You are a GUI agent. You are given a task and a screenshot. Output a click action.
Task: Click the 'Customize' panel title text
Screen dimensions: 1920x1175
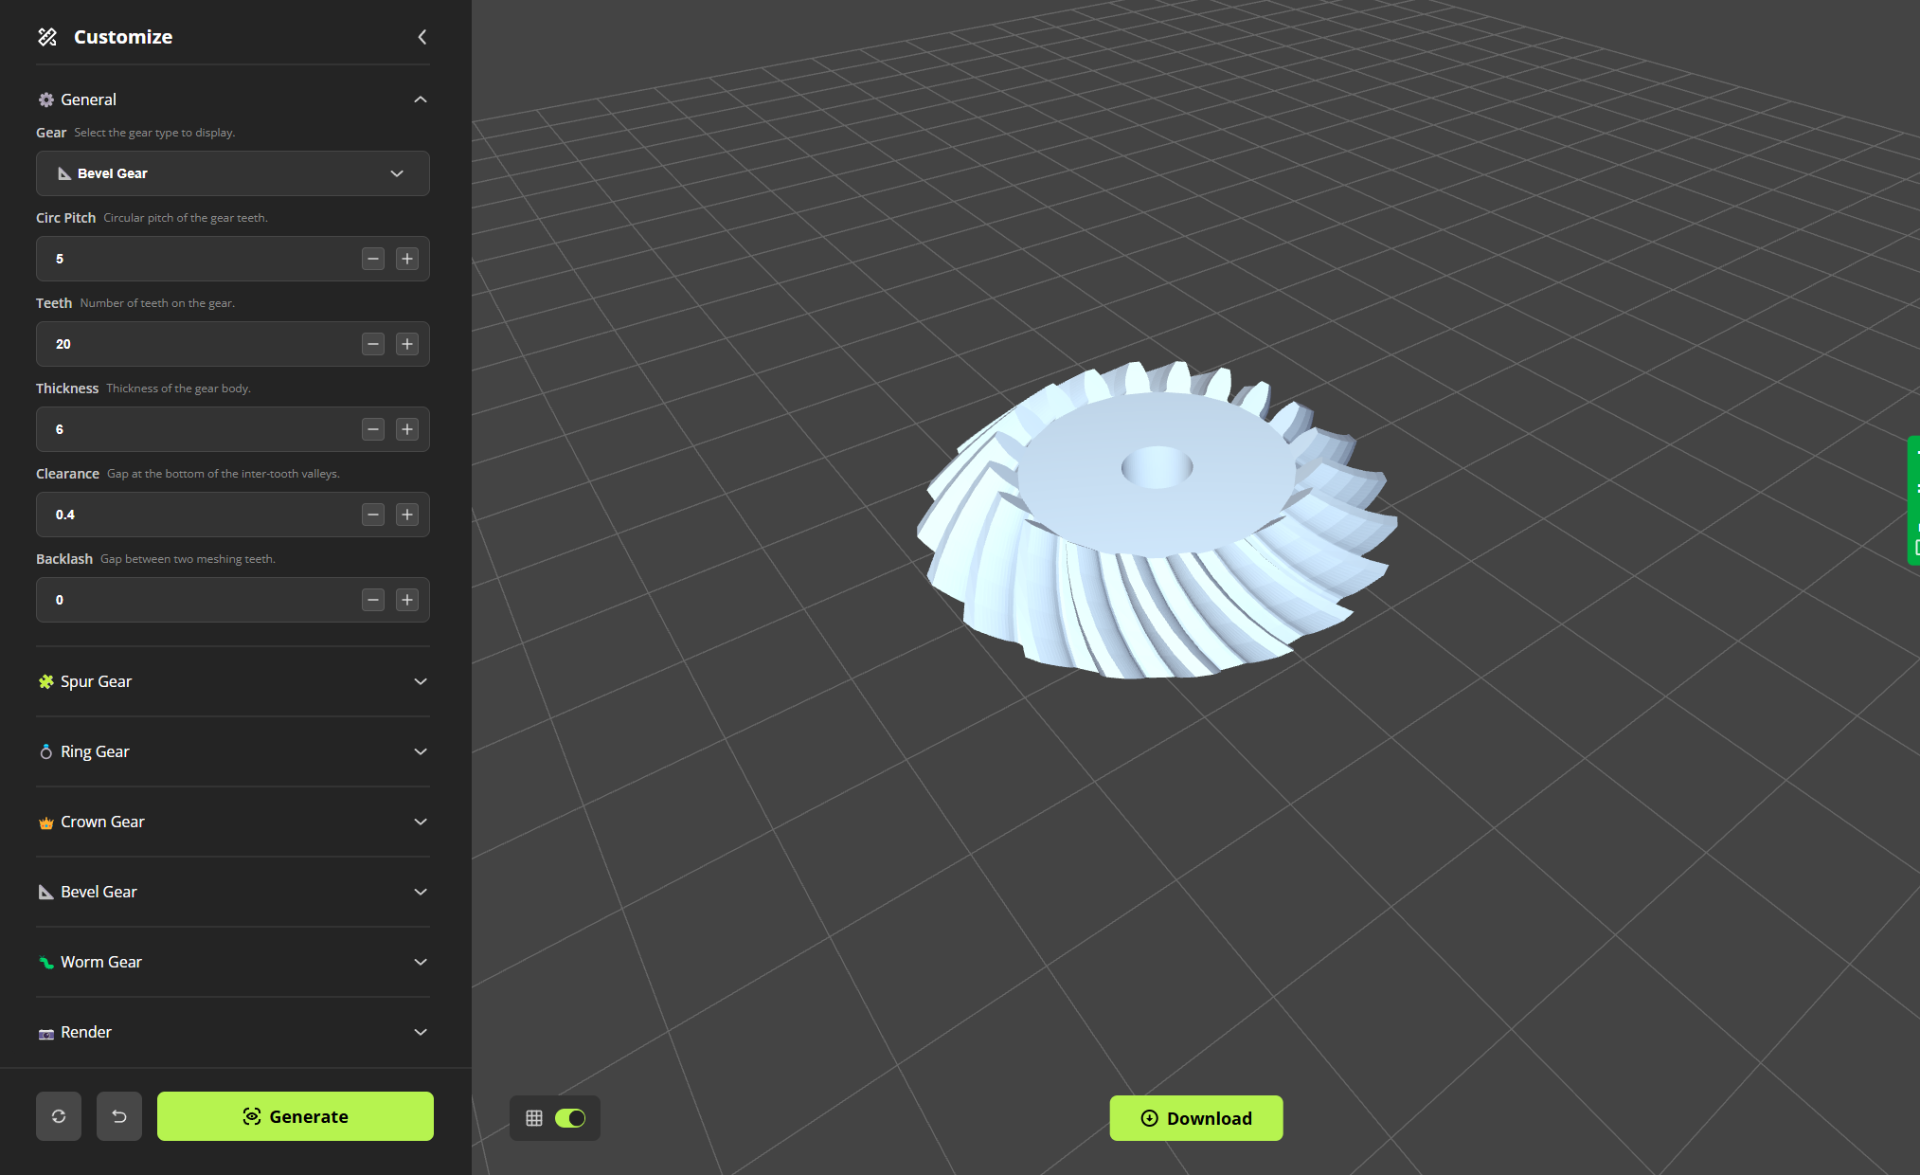click(x=123, y=37)
